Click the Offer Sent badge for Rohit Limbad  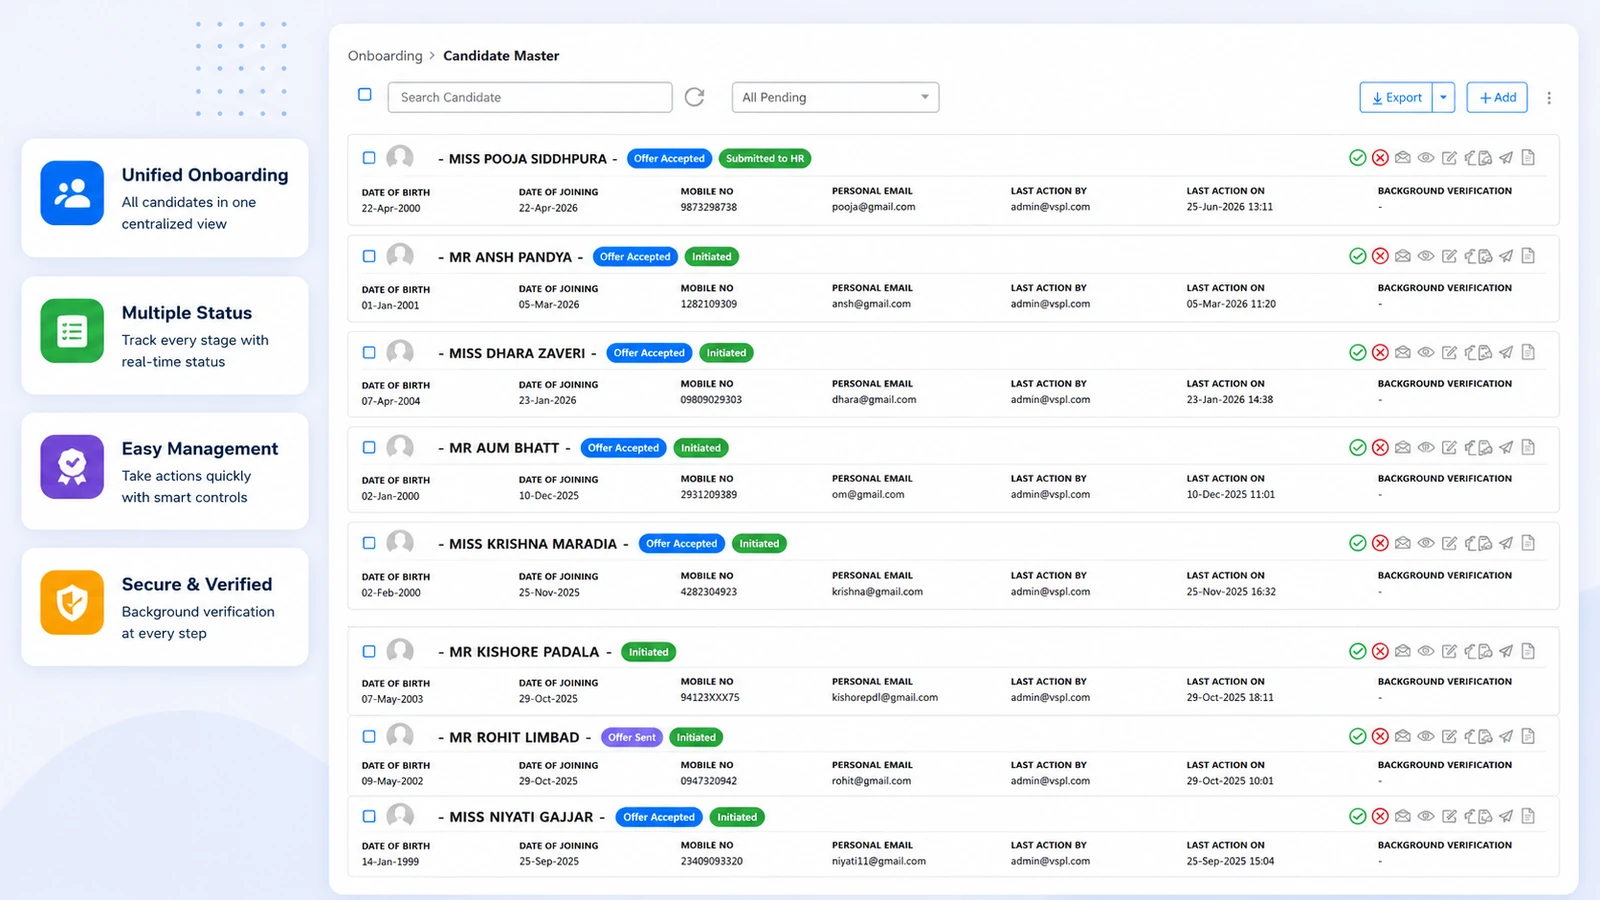click(x=632, y=737)
